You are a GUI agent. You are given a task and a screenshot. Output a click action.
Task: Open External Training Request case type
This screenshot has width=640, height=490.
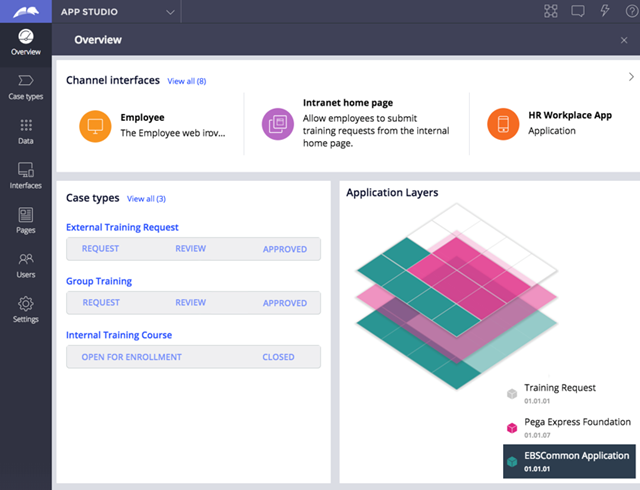[122, 227]
